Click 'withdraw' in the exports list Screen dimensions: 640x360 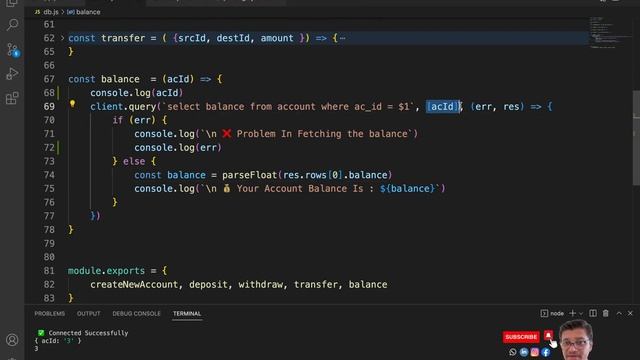[x=260, y=284]
